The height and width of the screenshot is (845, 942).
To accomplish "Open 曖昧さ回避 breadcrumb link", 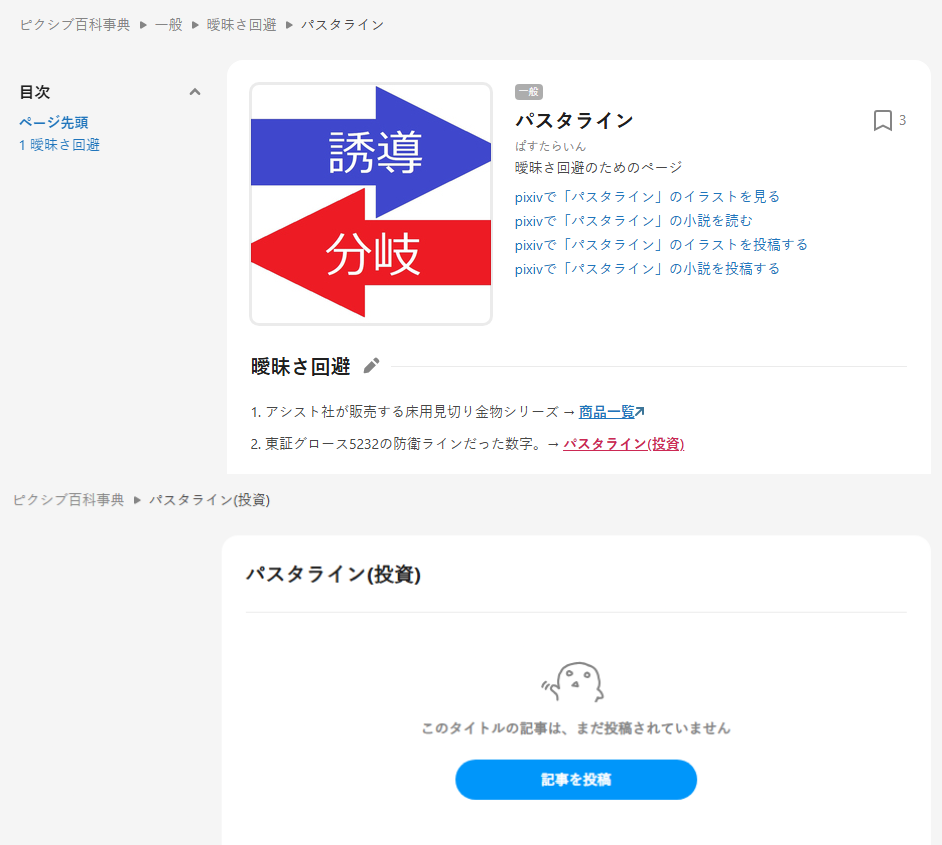I will [x=241, y=24].
